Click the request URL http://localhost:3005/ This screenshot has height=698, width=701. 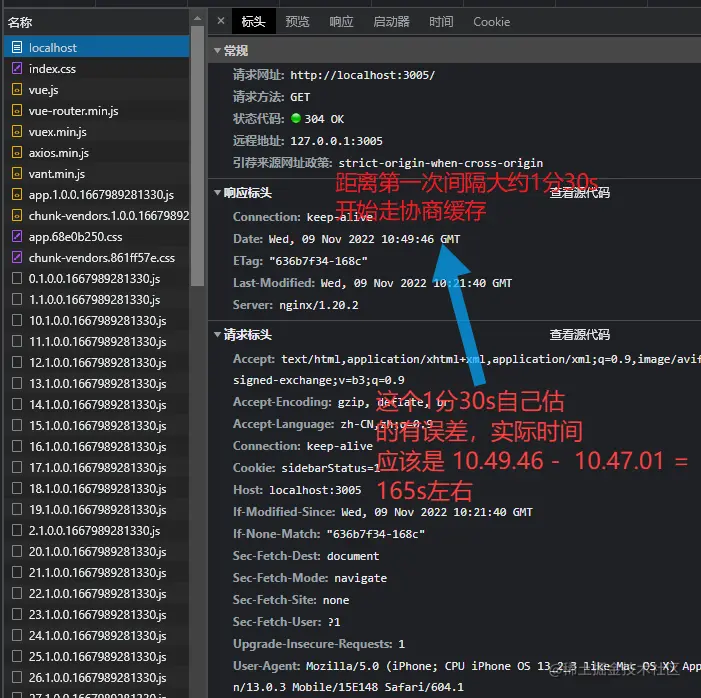pyautogui.click(x=362, y=75)
